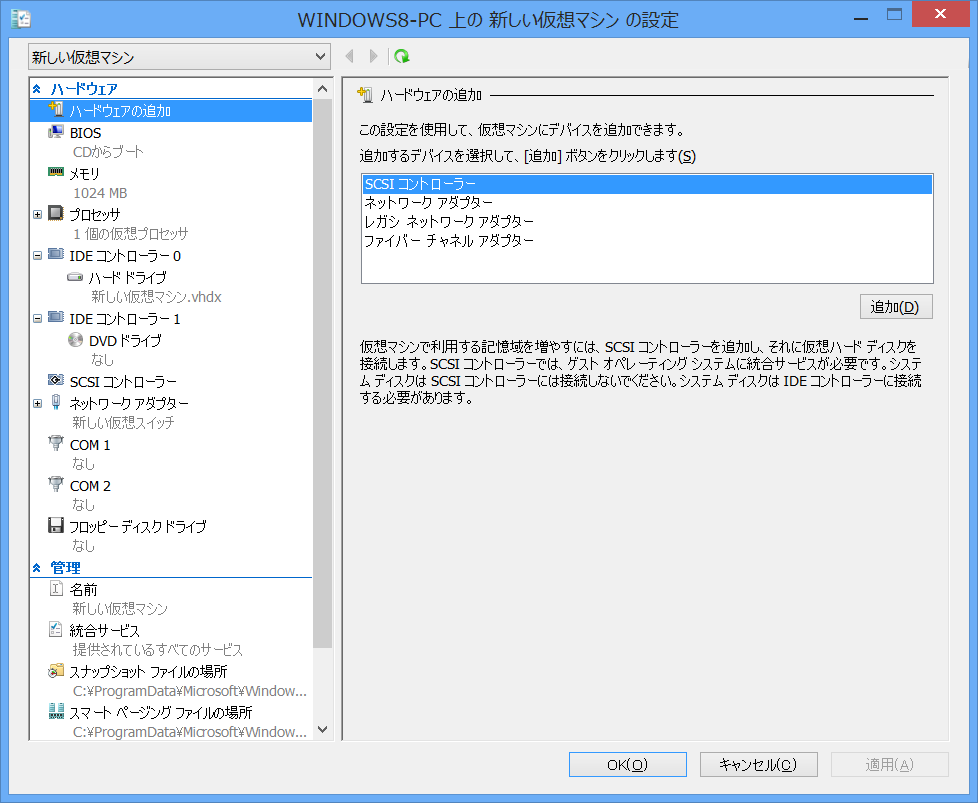This screenshot has height=803, width=978.
Task: Open the 新しい仮想マシン dropdown
Action: pyautogui.click(x=180, y=57)
